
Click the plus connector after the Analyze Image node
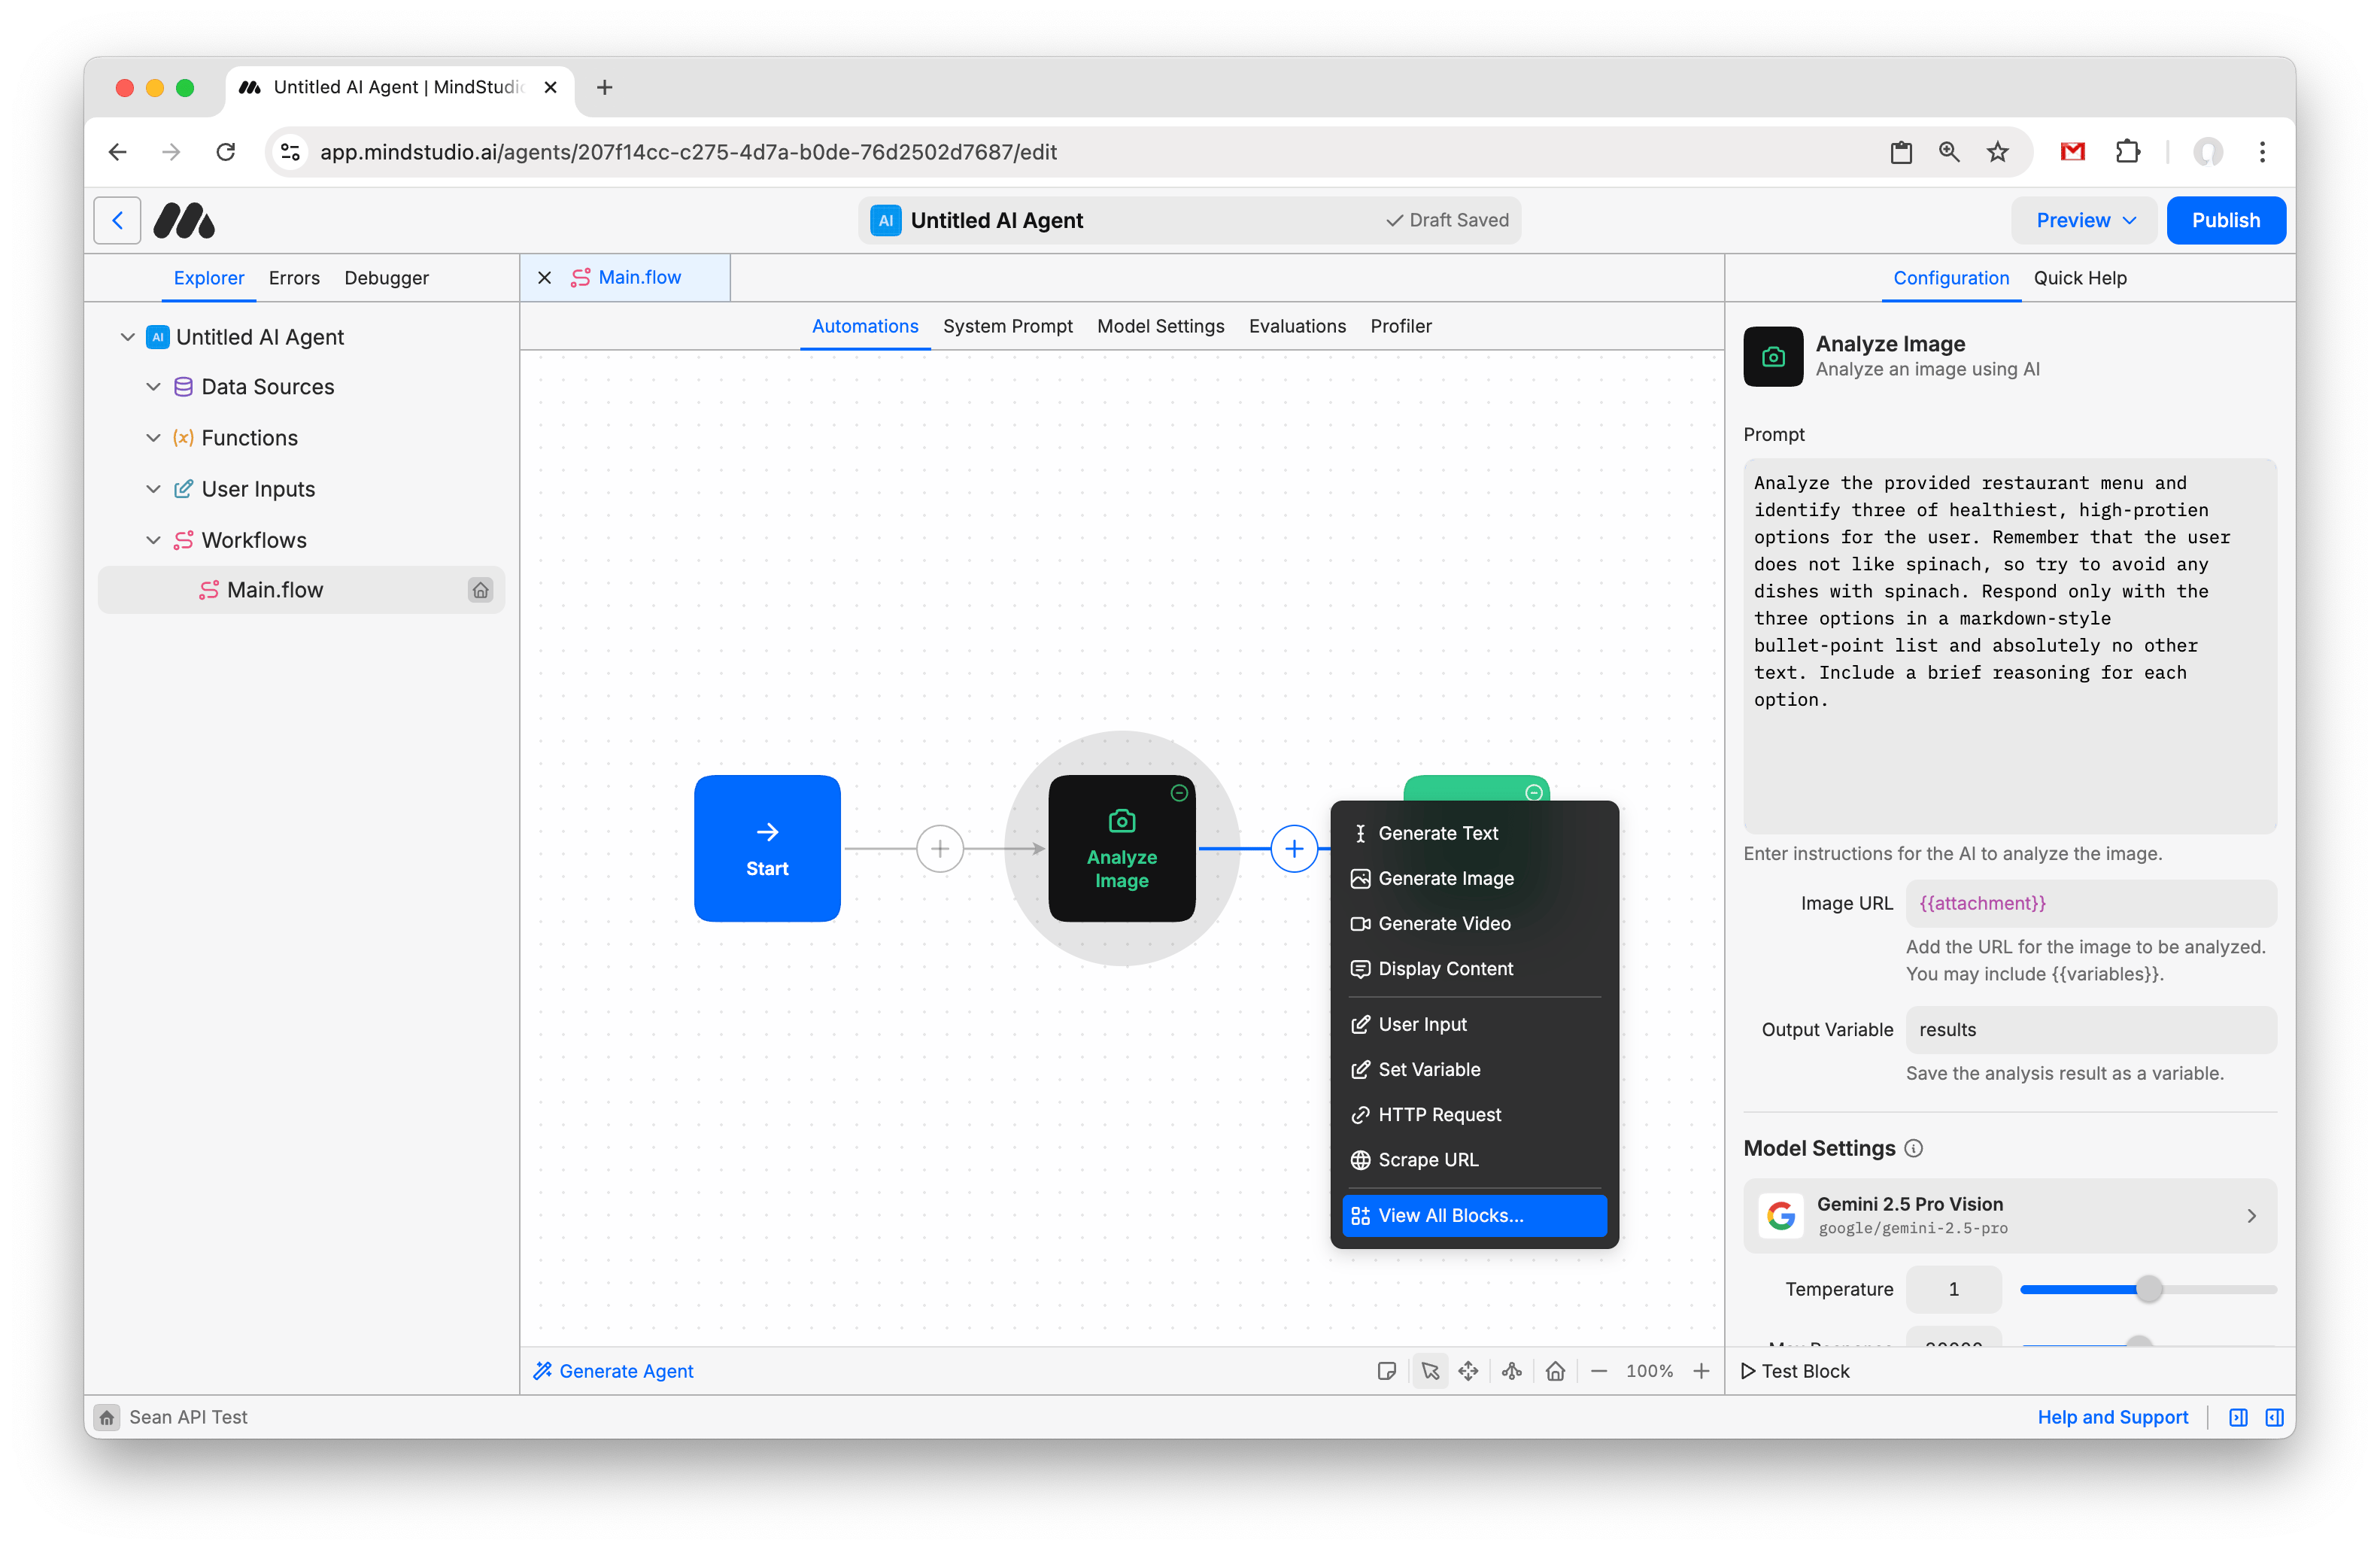coord(1294,848)
